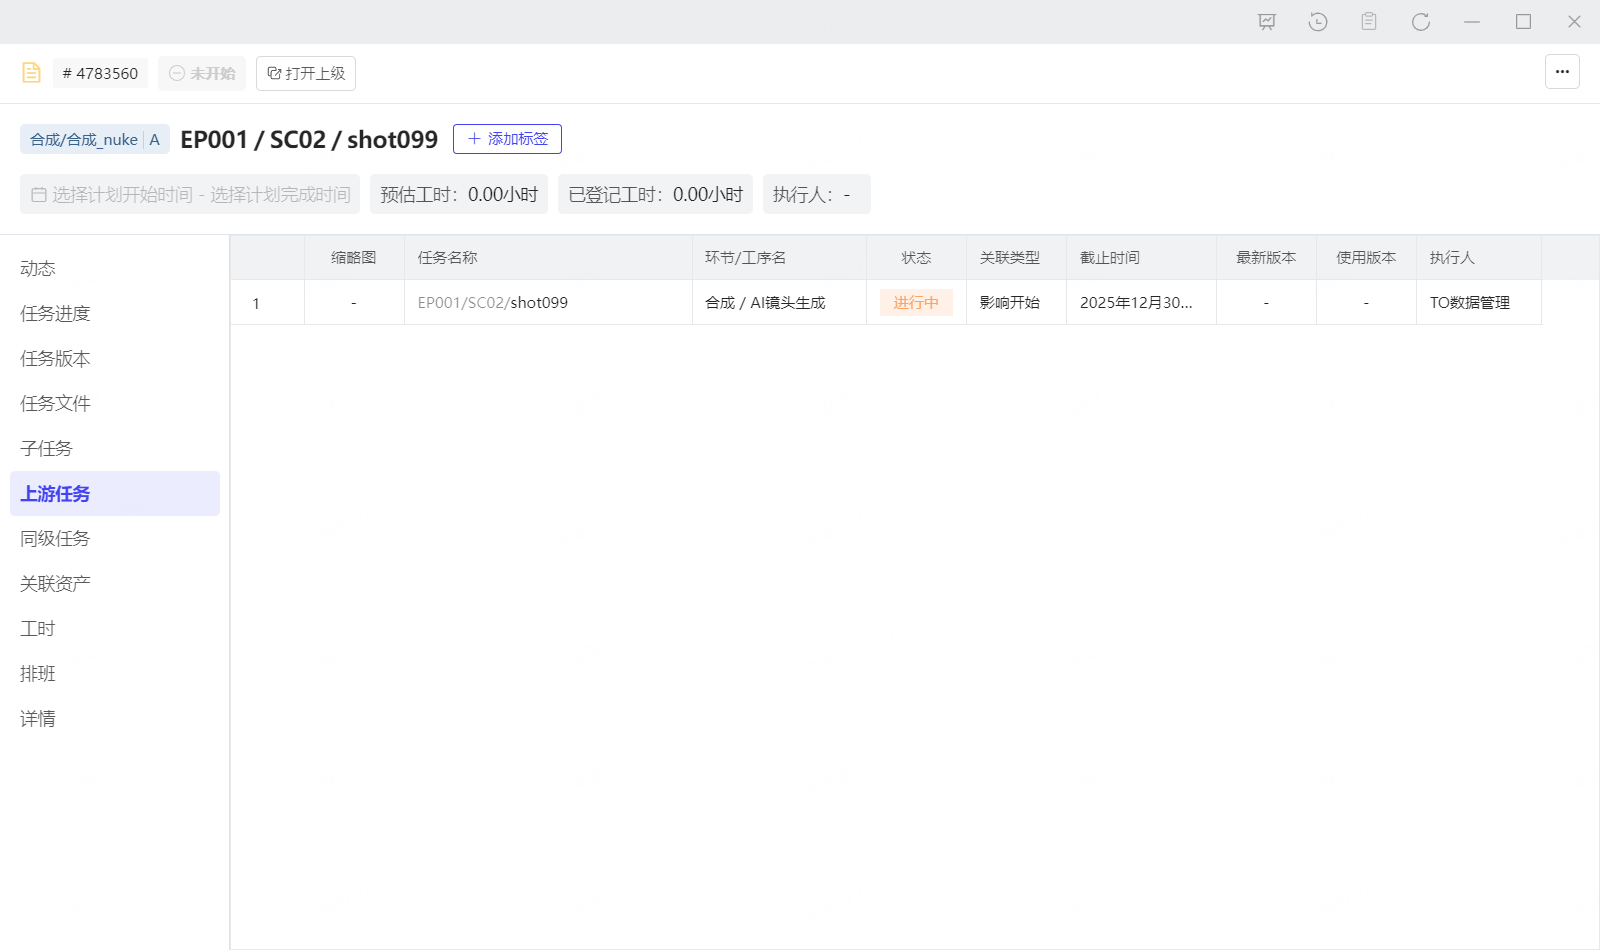Click the 打开上级 button

pyautogui.click(x=306, y=73)
